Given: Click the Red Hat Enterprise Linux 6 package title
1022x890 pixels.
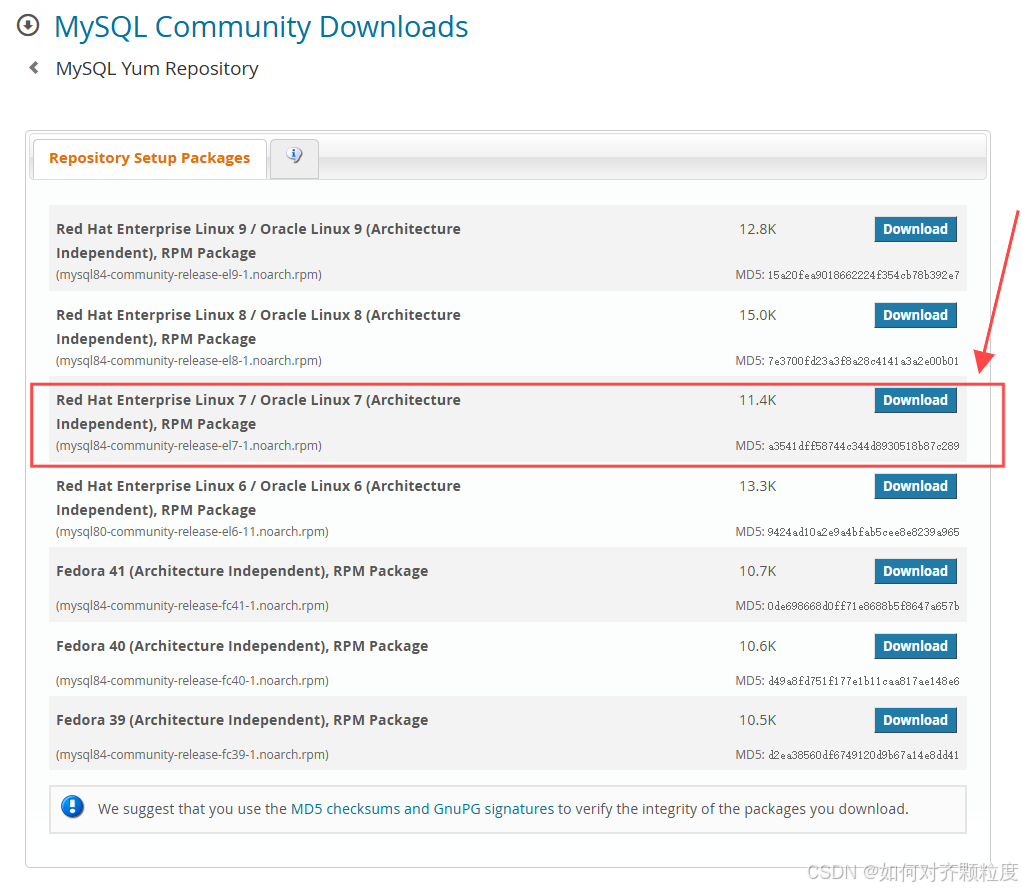Looking at the screenshot, I should (258, 497).
